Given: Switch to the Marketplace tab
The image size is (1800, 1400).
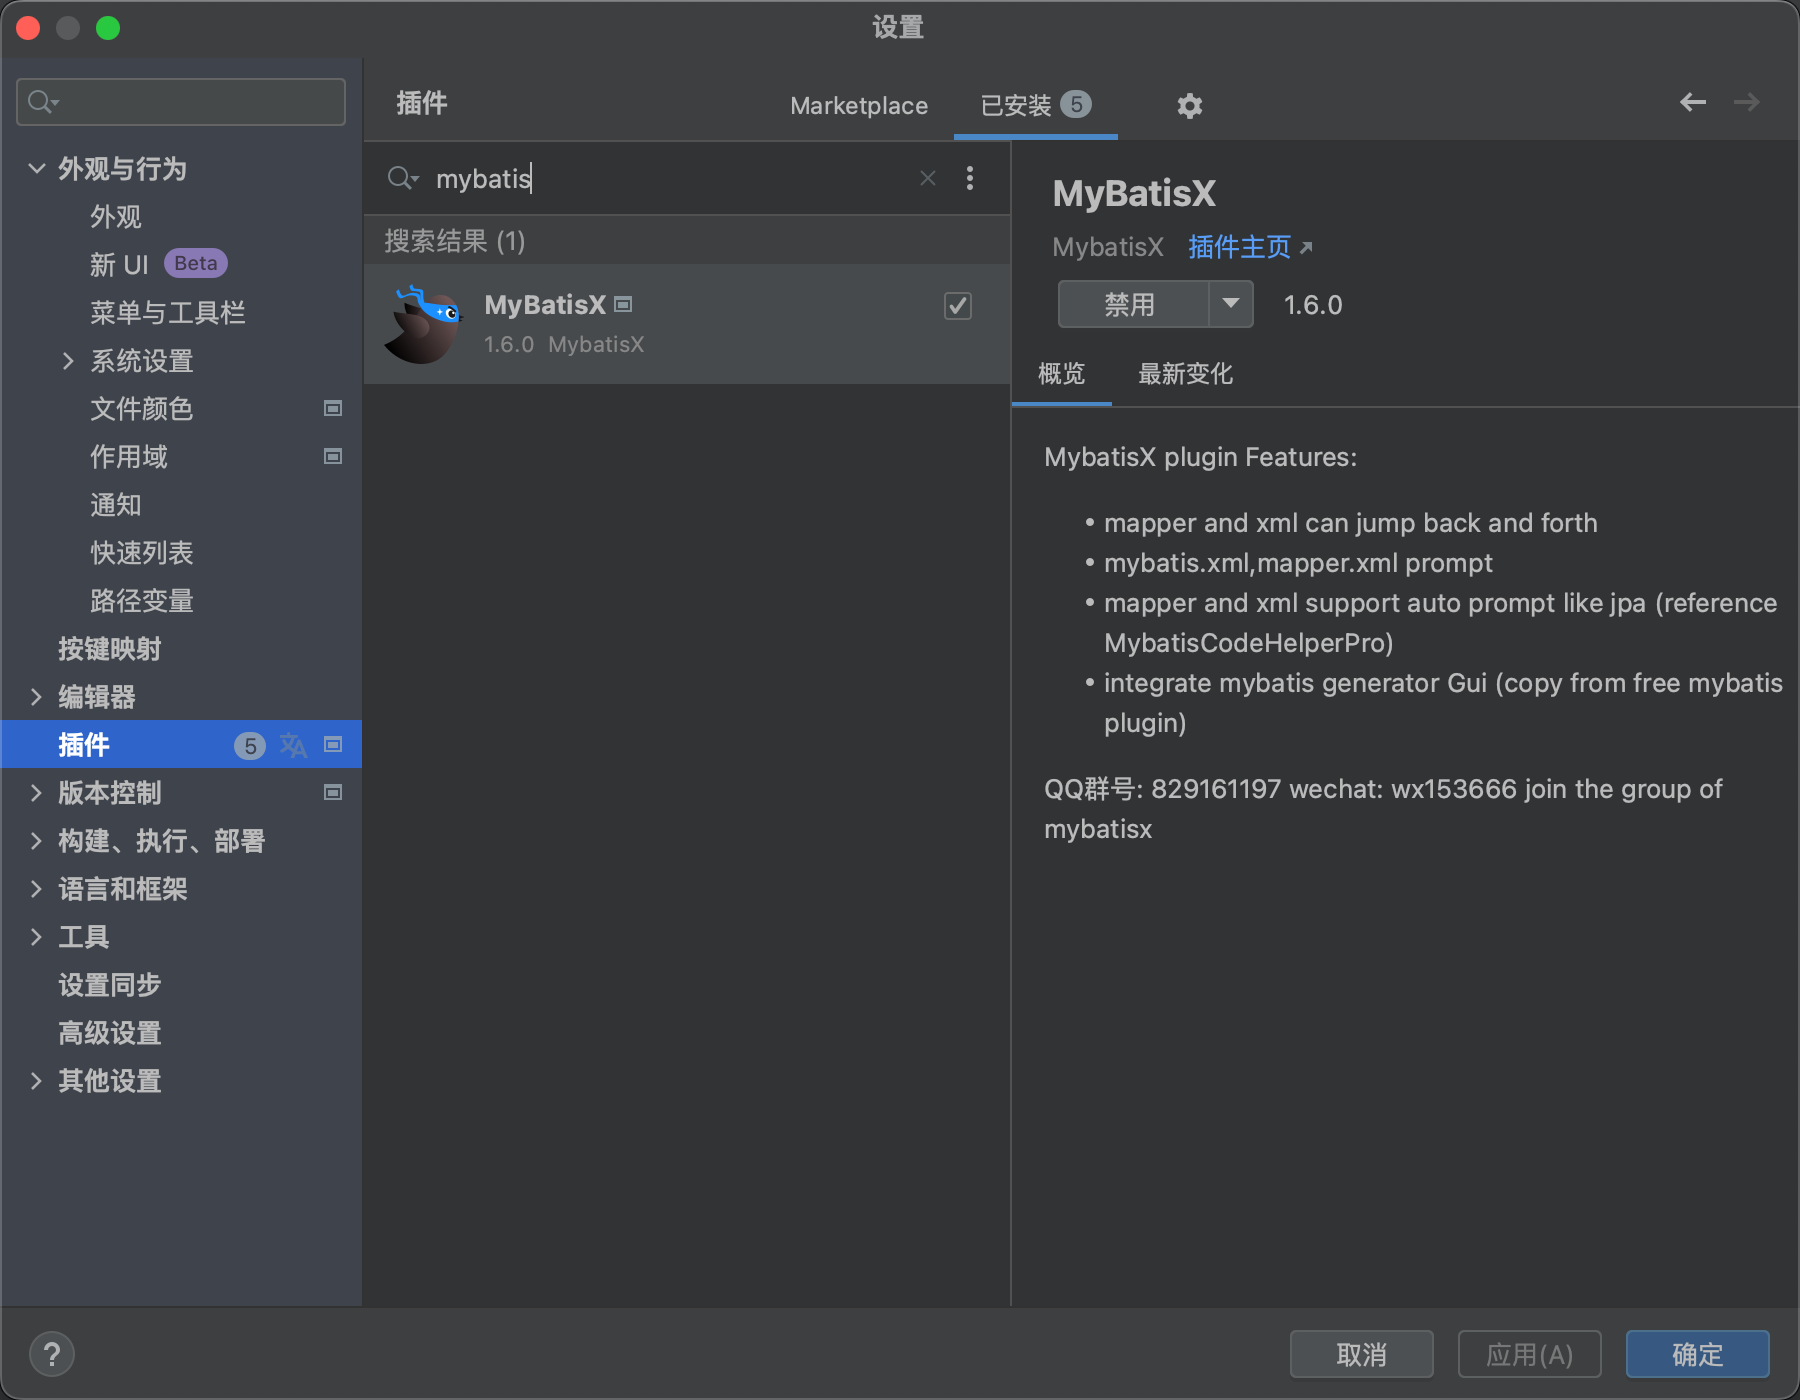Looking at the screenshot, I should (859, 105).
